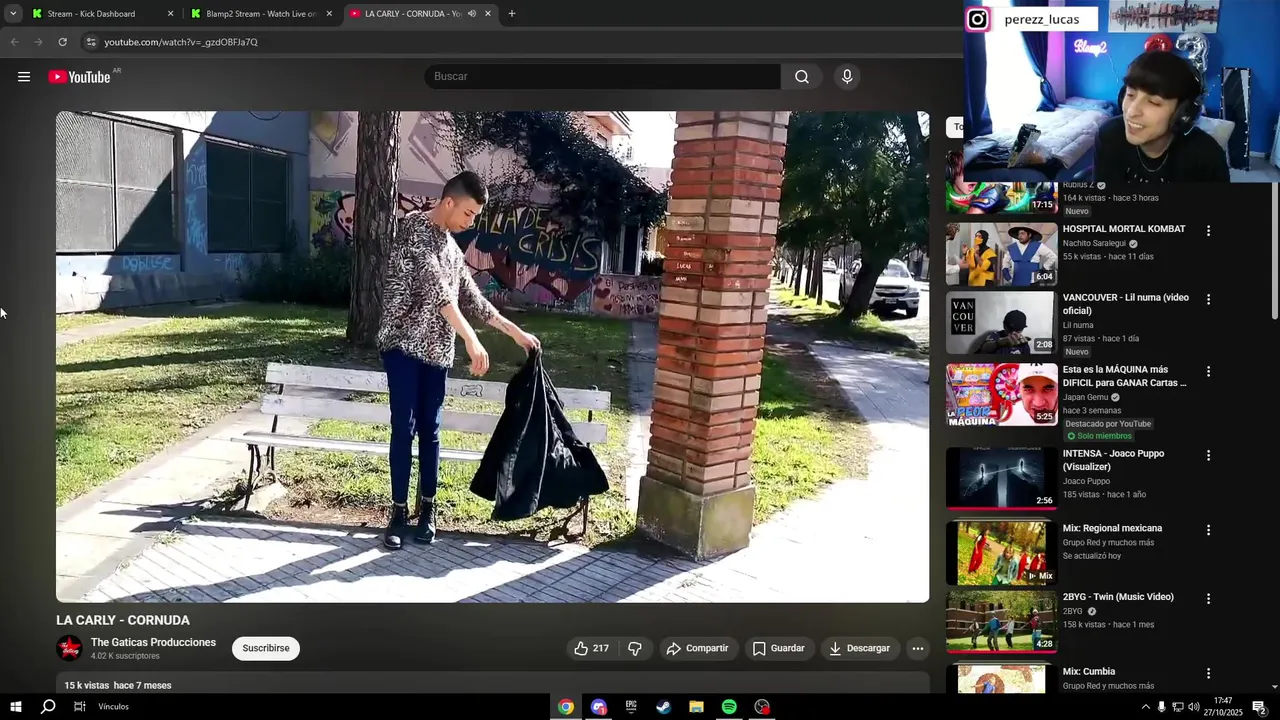Dislike the video with the thumbs down
1280x720 pixels.
(635, 648)
